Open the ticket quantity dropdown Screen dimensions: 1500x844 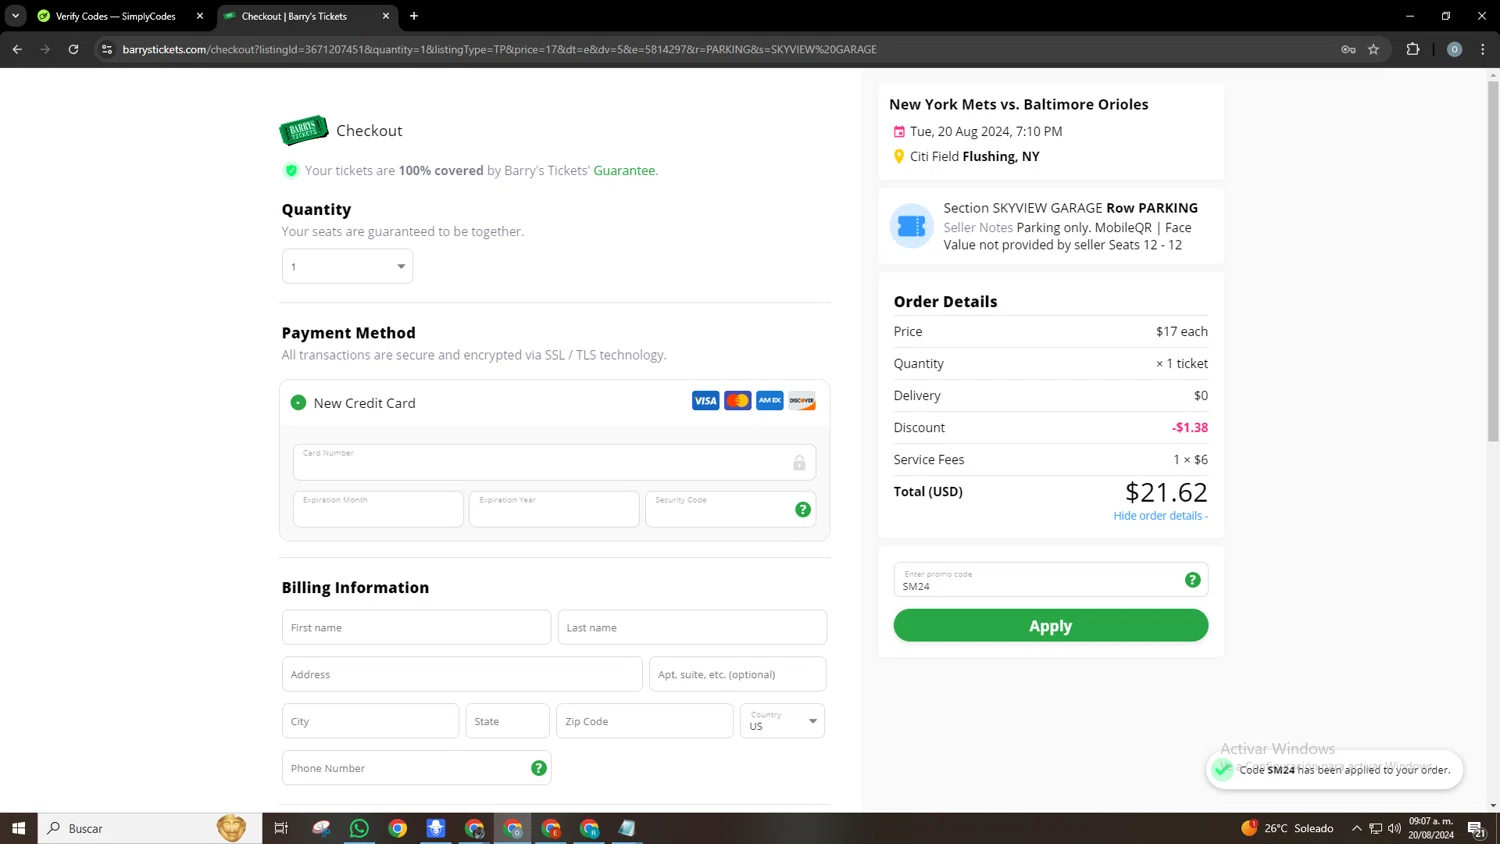347,266
